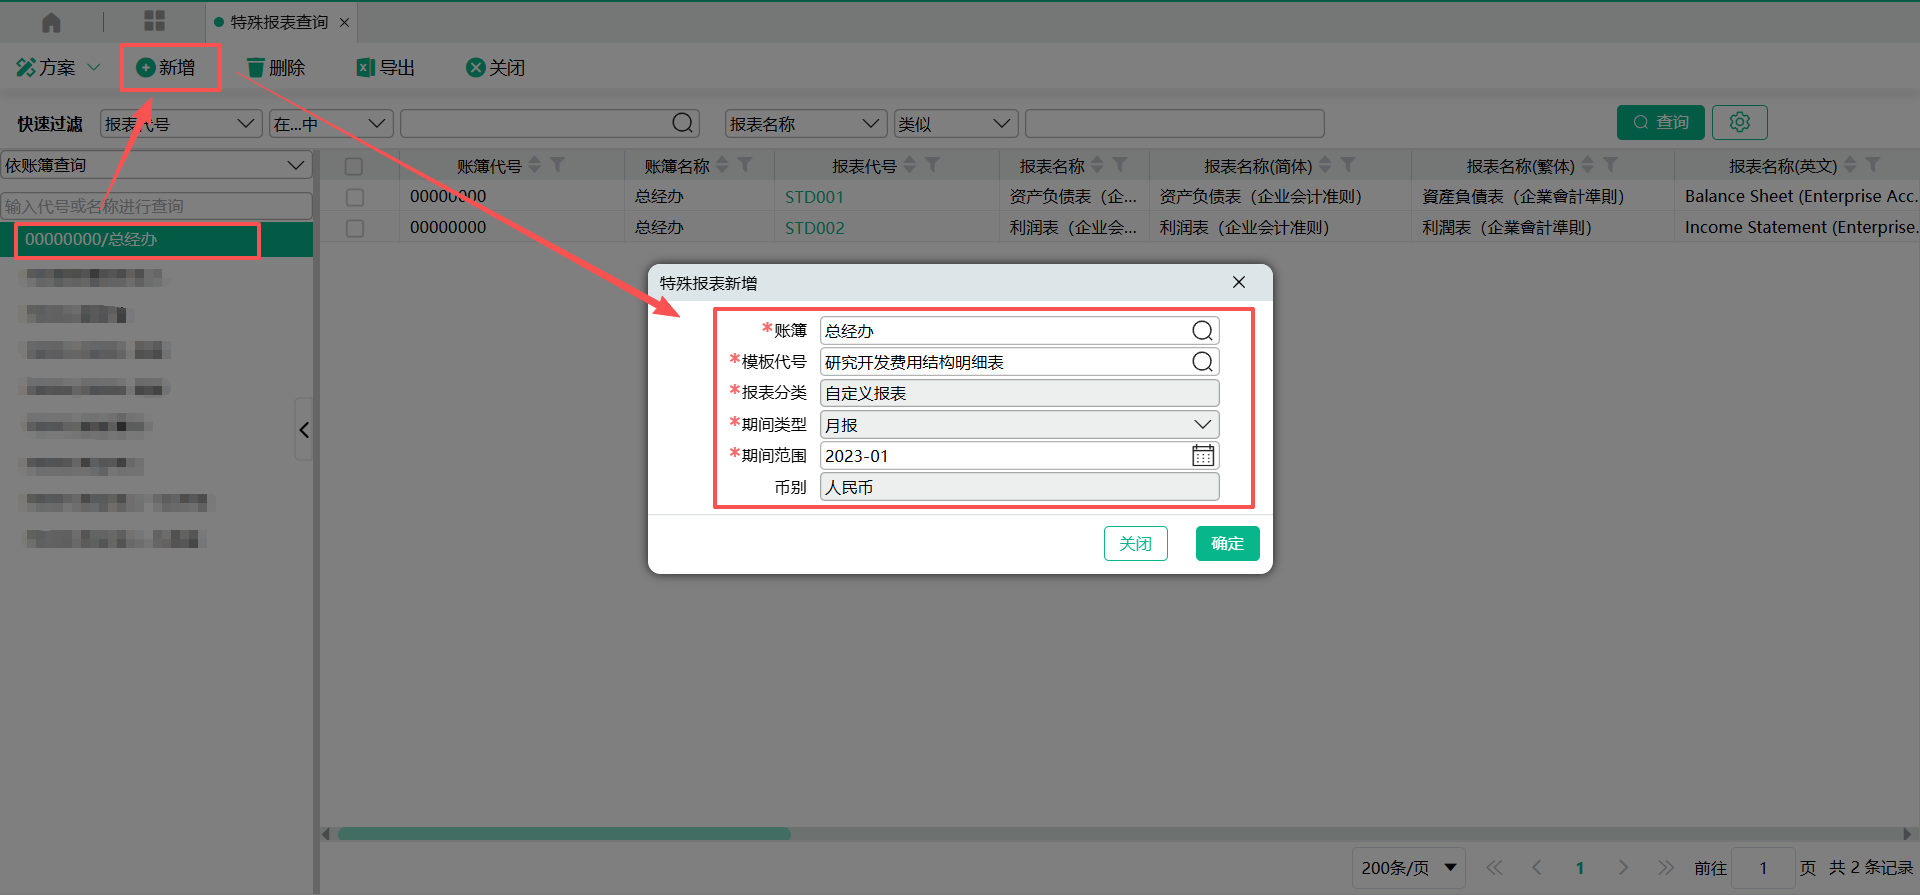The height and width of the screenshot is (895, 1920).
Task: Click the 确定 button in dialog
Action: [1227, 543]
